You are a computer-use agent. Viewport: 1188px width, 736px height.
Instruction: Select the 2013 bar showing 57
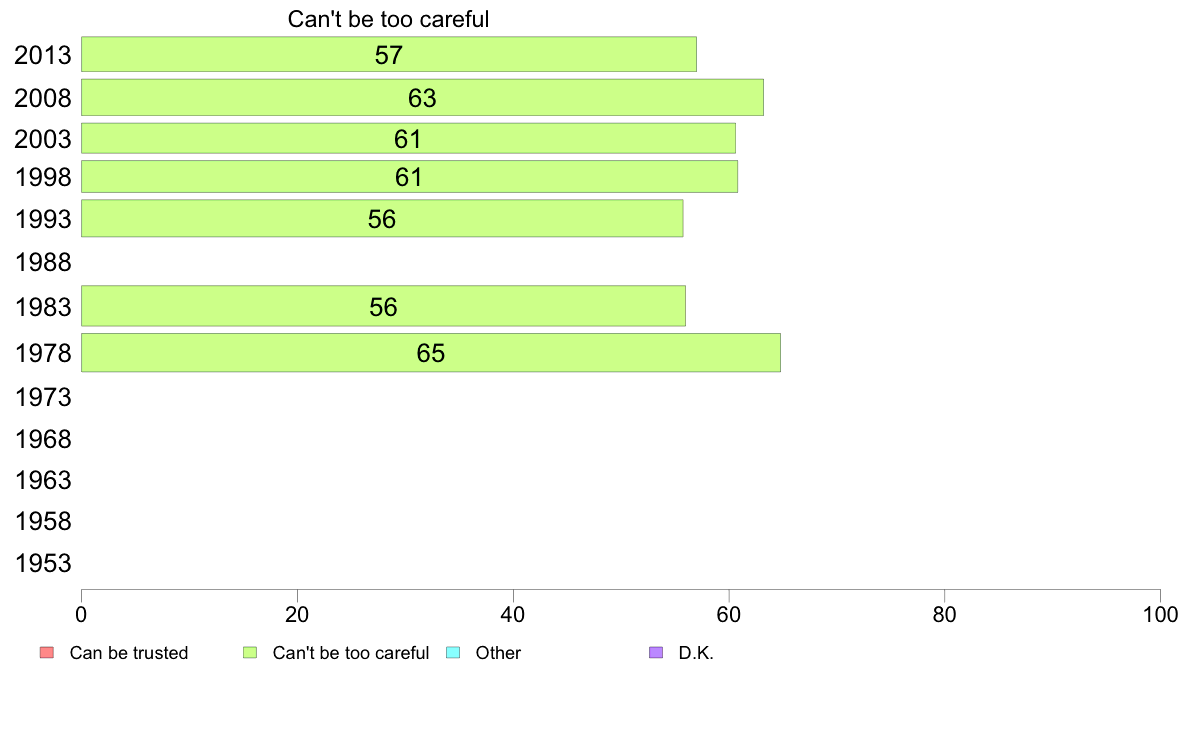388,54
